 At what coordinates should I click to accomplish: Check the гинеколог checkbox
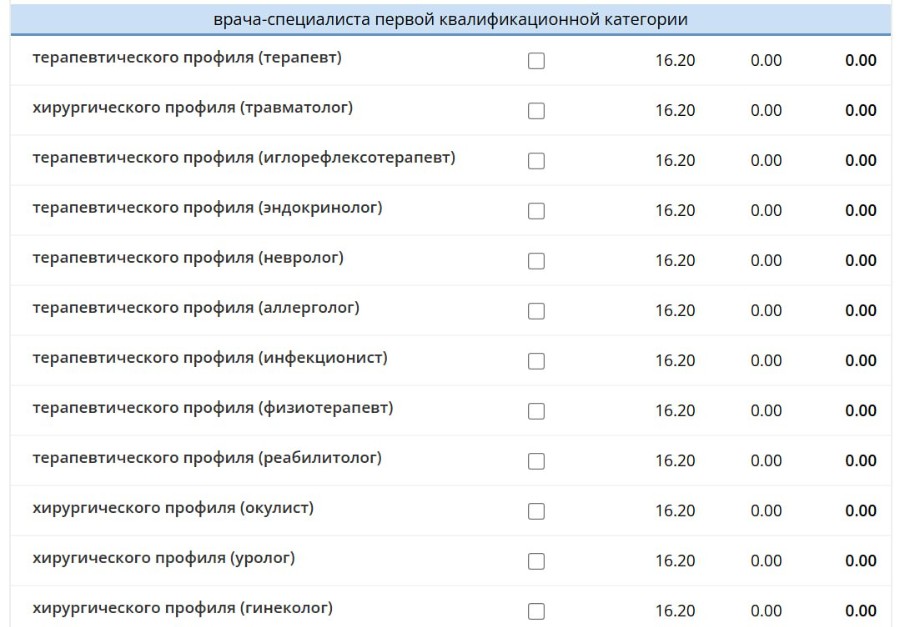(x=536, y=611)
